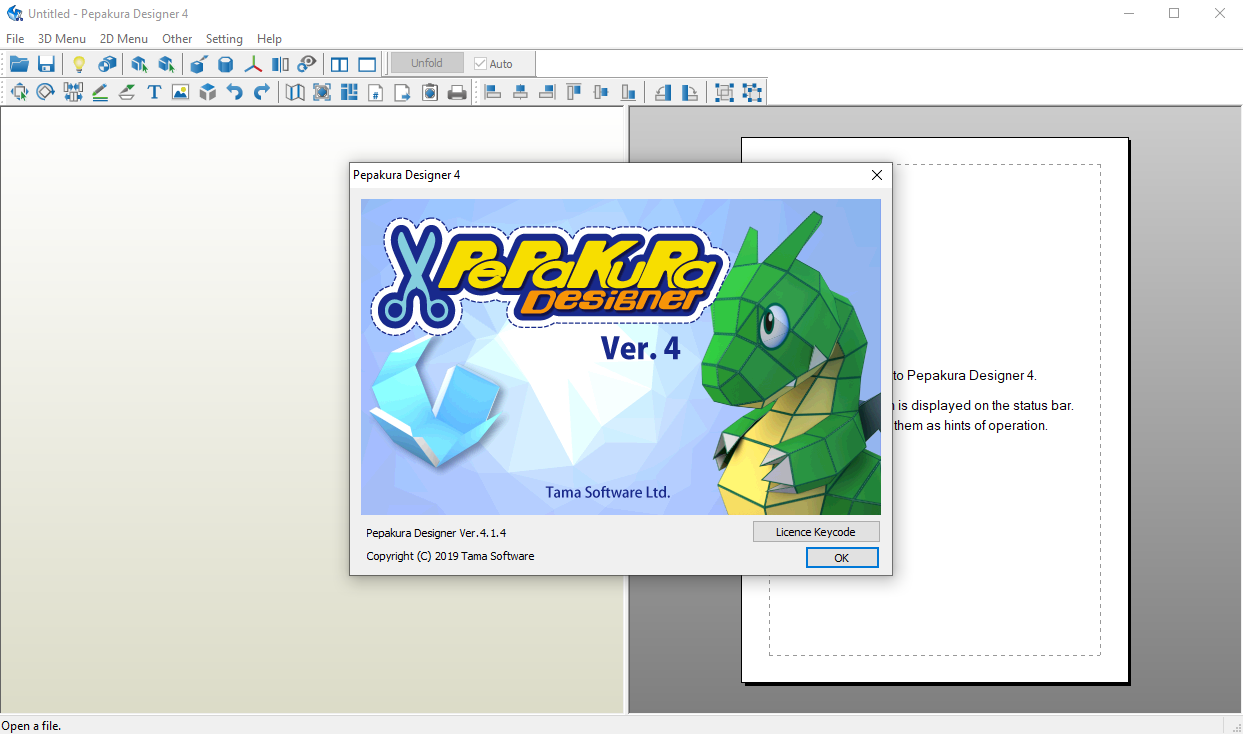This screenshot has width=1243, height=734.
Task: Open the File menu
Action: click(15, 38)
